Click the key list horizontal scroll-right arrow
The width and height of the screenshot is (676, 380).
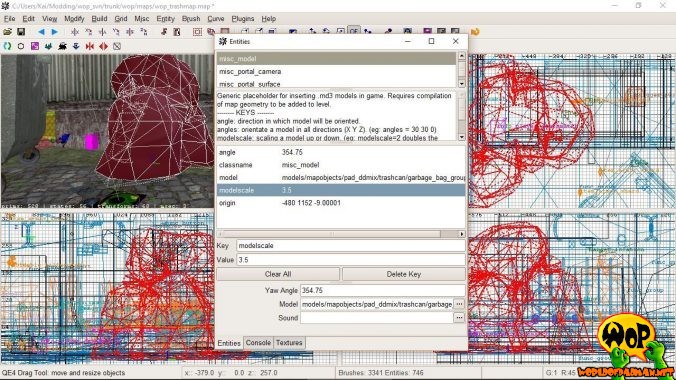pos(462,234)
